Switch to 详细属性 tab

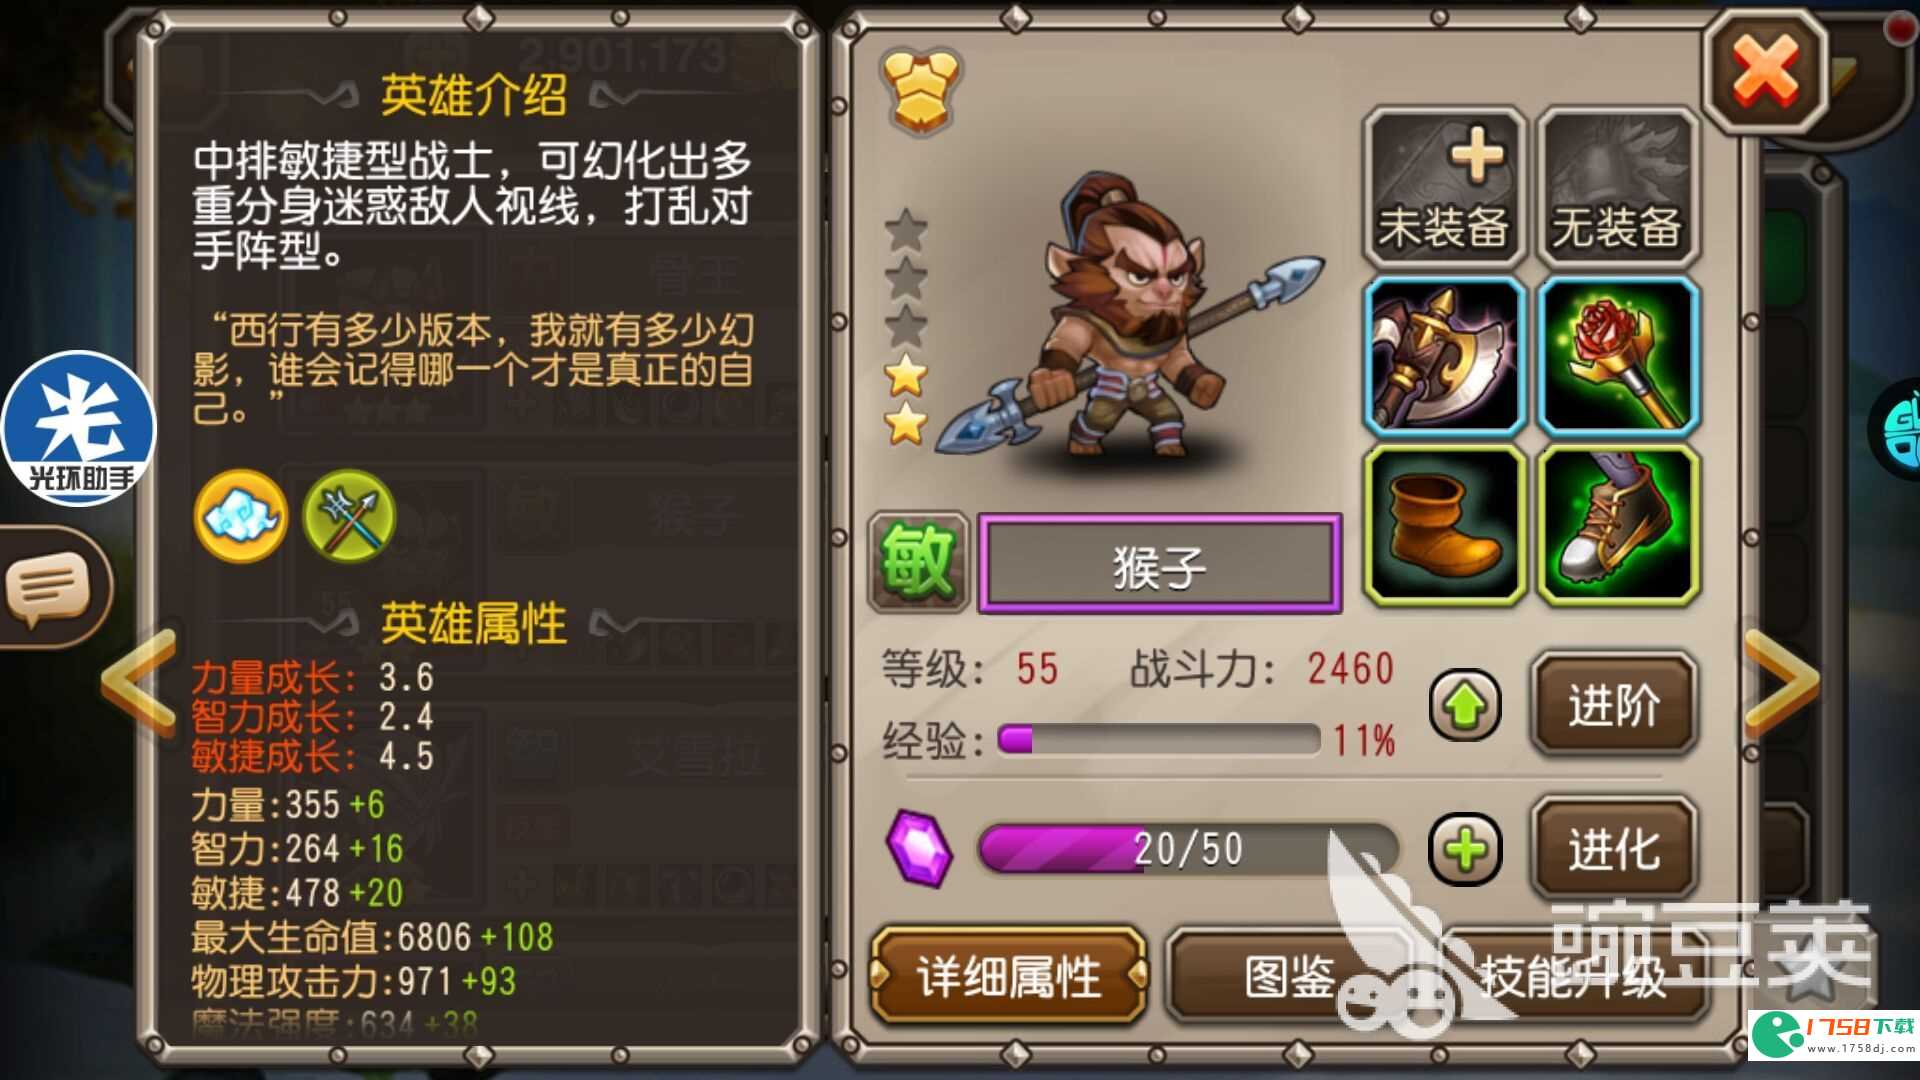(1009, 975)
